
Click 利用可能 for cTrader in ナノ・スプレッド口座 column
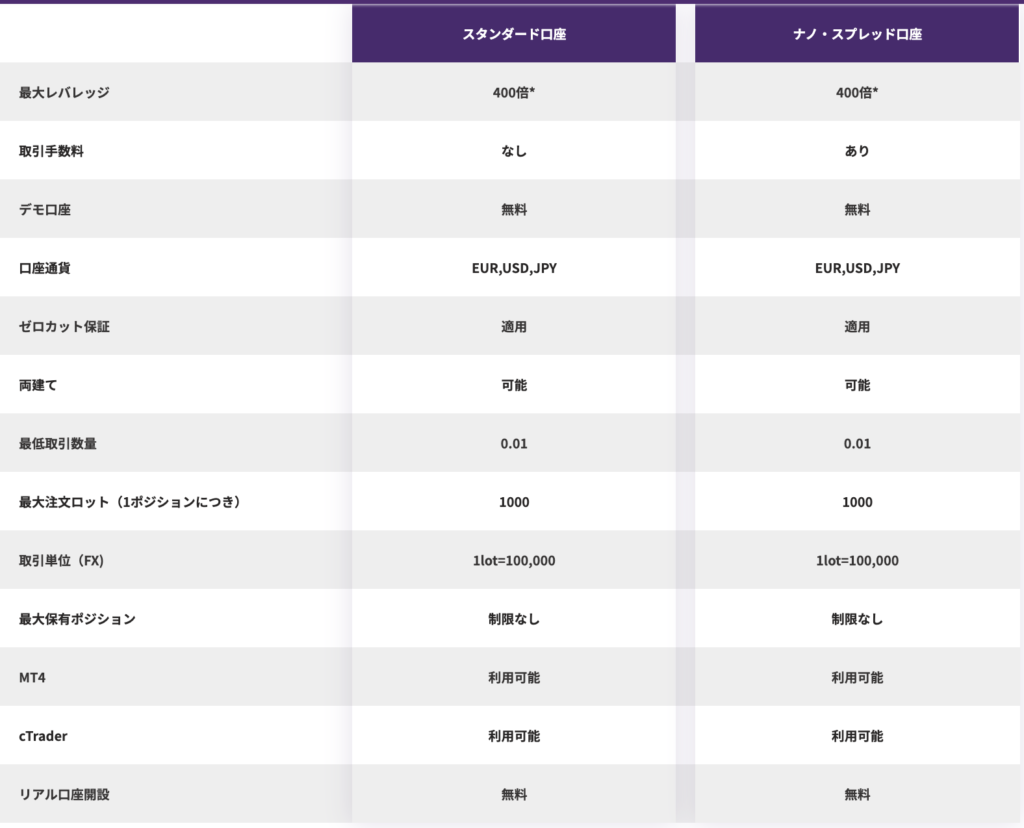[857, 736]
